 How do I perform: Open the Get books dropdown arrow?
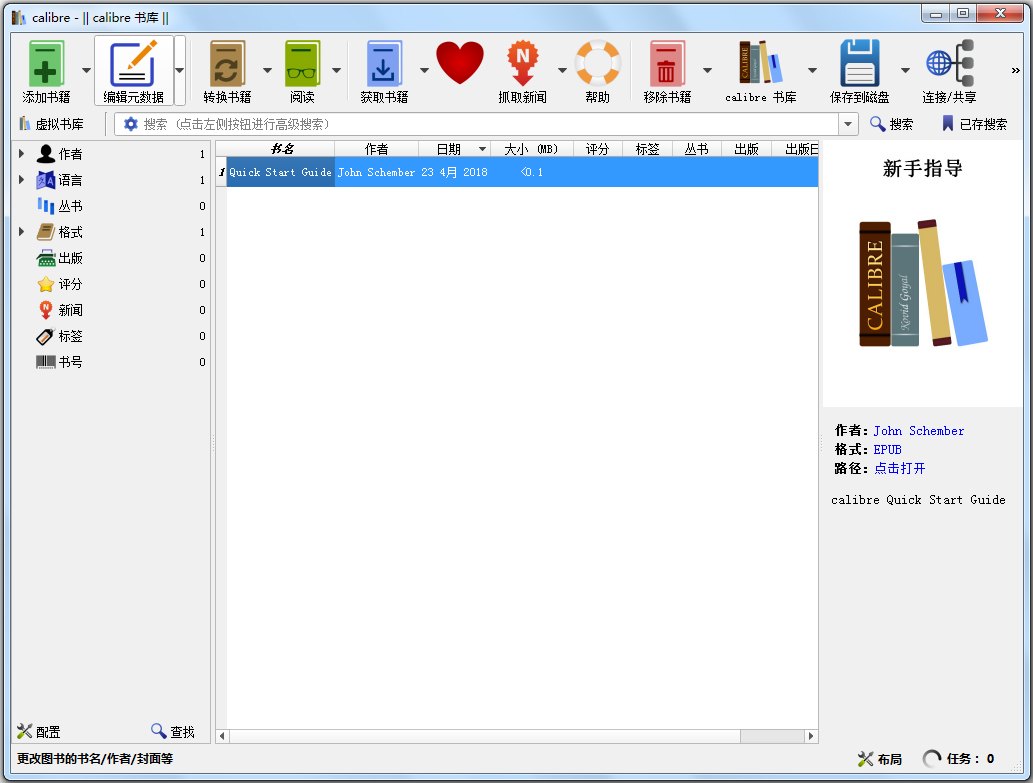click(x=424, y=70)
